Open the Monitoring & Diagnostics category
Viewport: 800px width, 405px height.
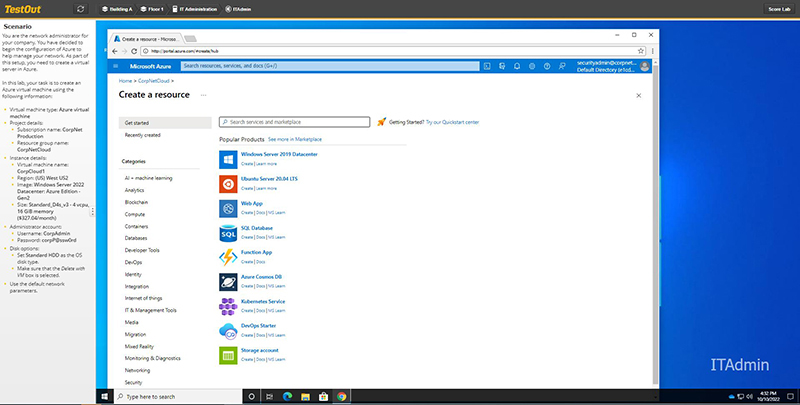point(153,359)
